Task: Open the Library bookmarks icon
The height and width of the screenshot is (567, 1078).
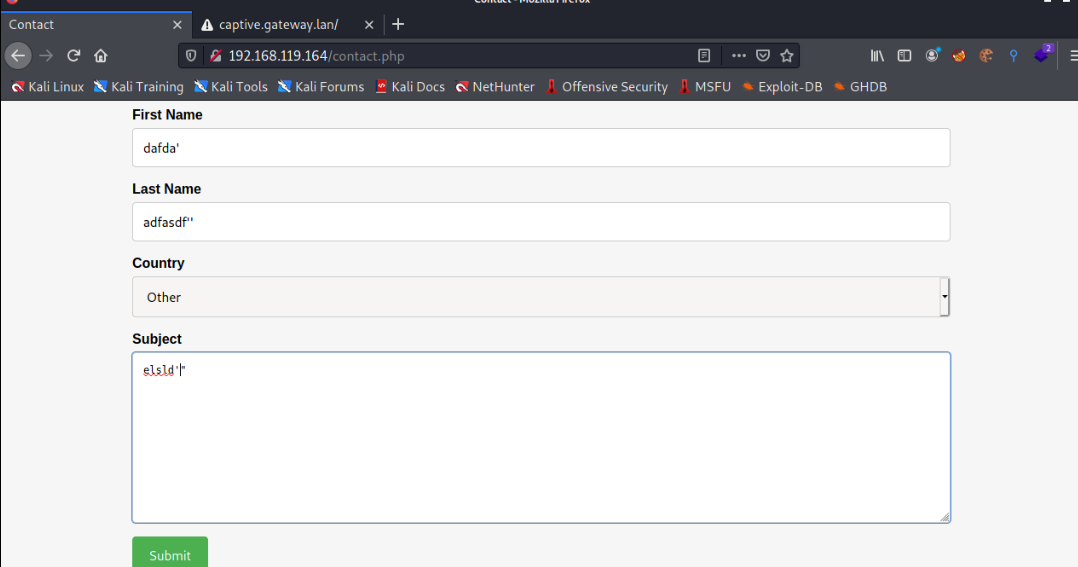Action: 877,56
